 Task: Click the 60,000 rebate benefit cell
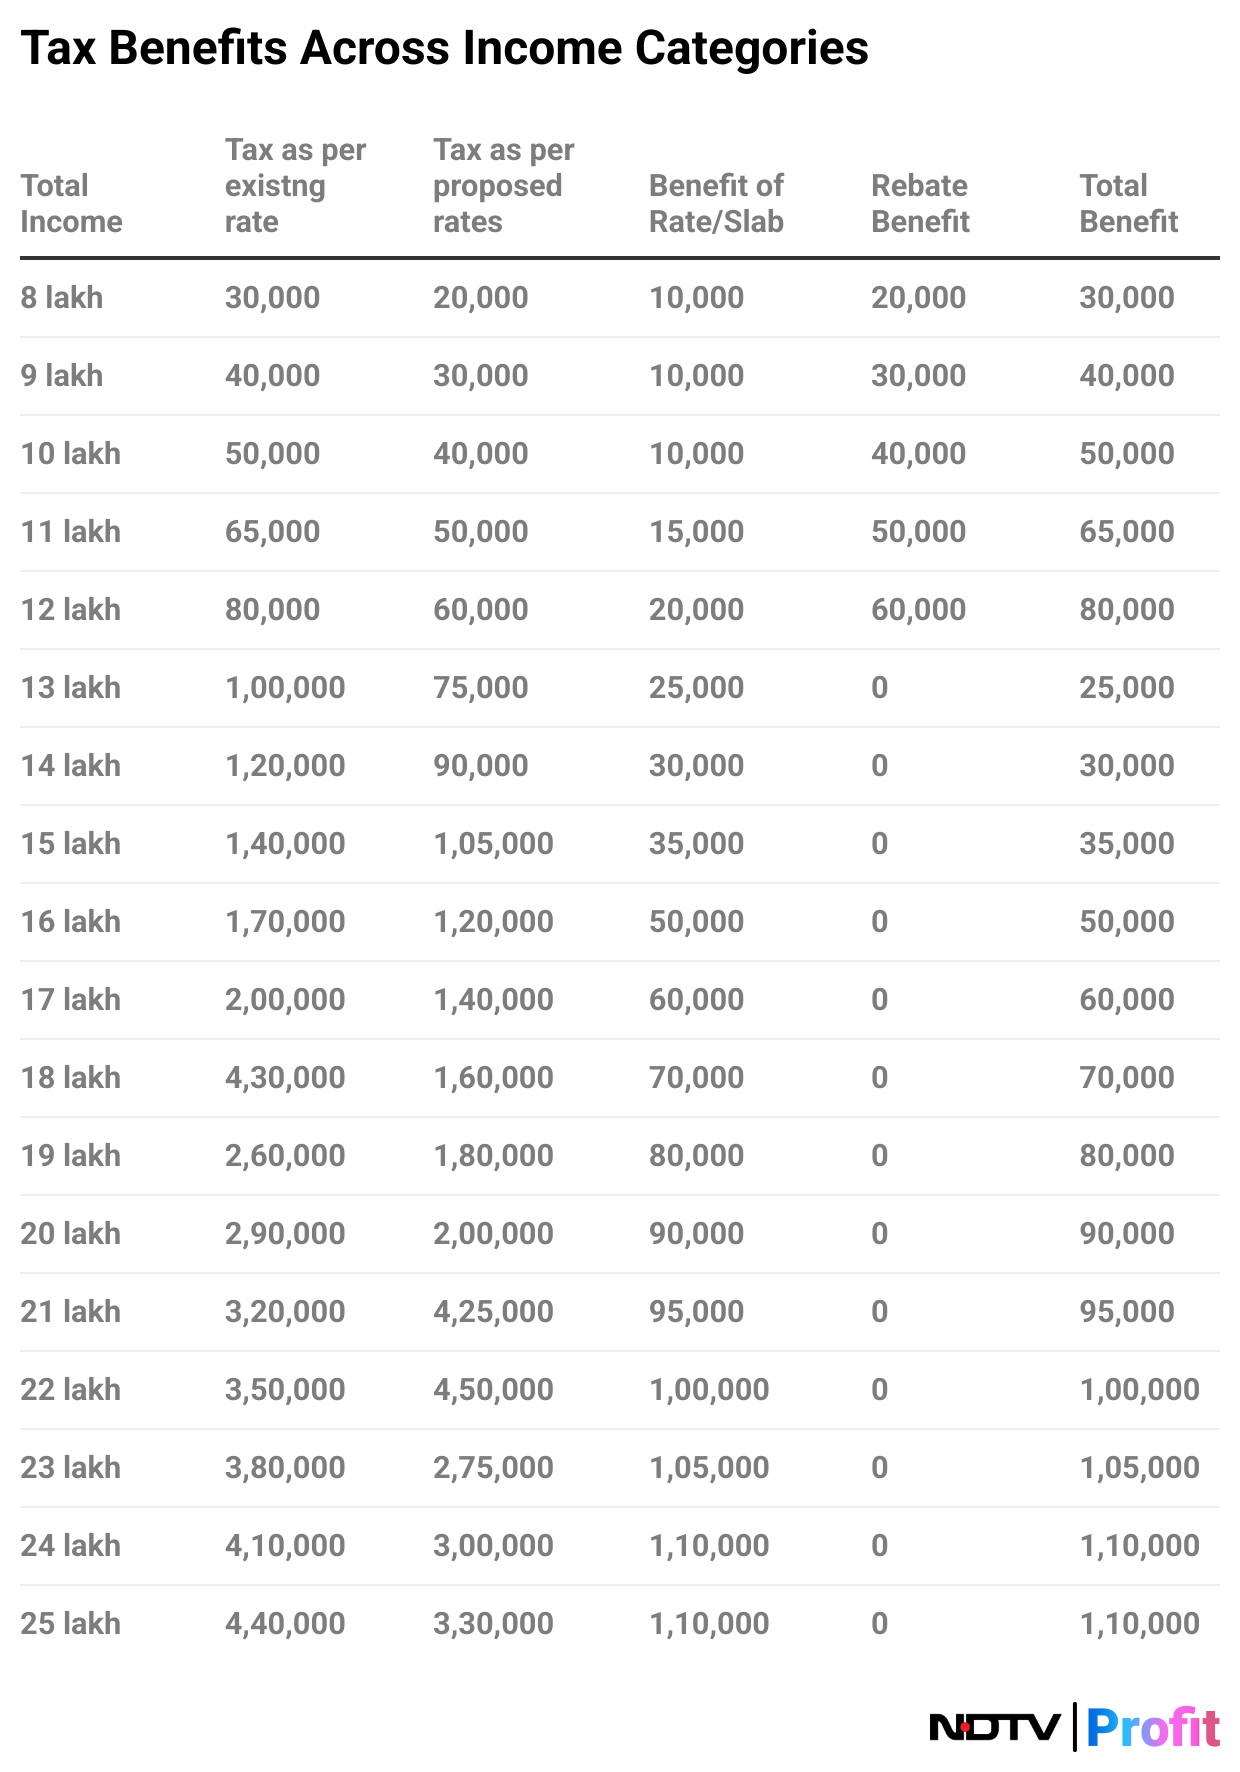click(918, 609)
